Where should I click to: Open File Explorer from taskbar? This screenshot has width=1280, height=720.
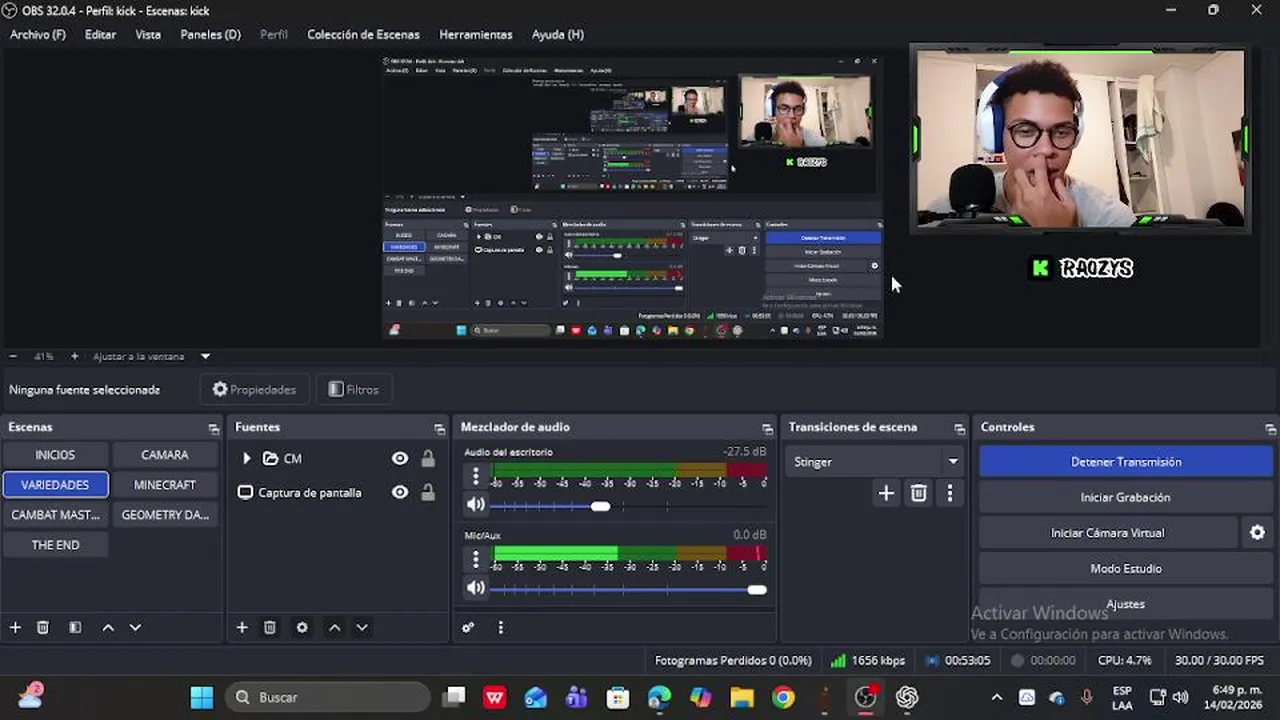[x=742, y=697]
